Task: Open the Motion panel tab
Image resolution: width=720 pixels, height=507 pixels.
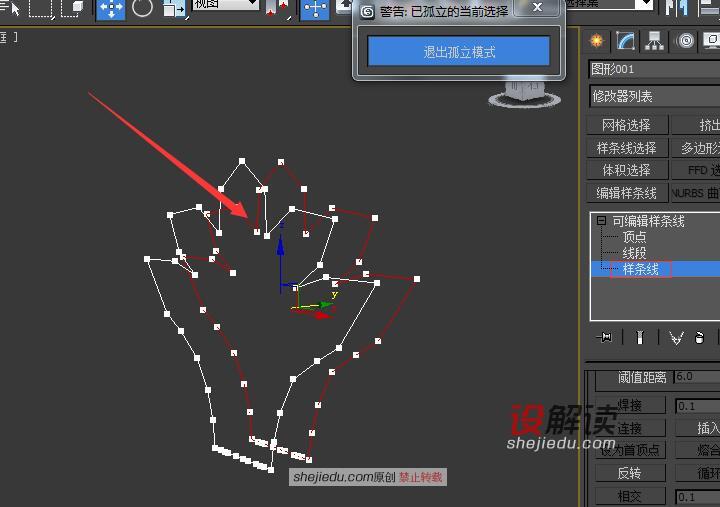Action: (x=686, y=40)
